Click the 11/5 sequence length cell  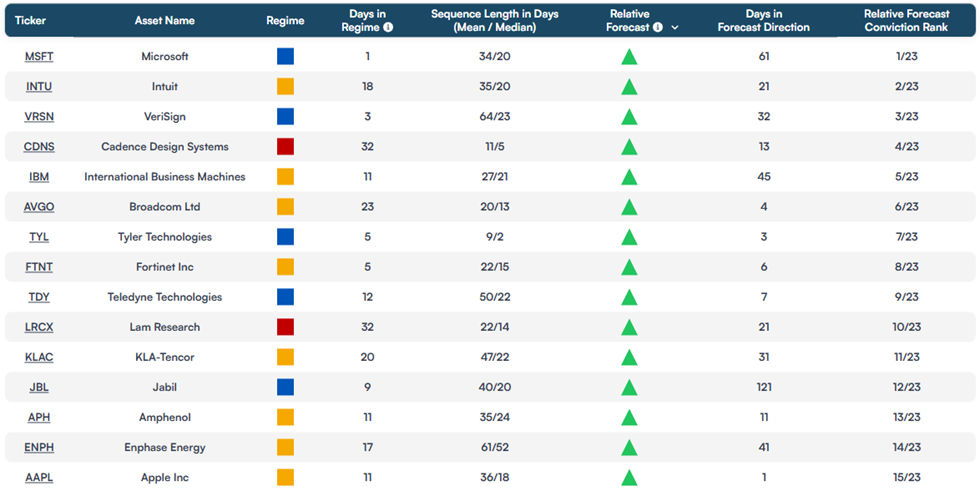pyautogui.click(x=494, y=147)
